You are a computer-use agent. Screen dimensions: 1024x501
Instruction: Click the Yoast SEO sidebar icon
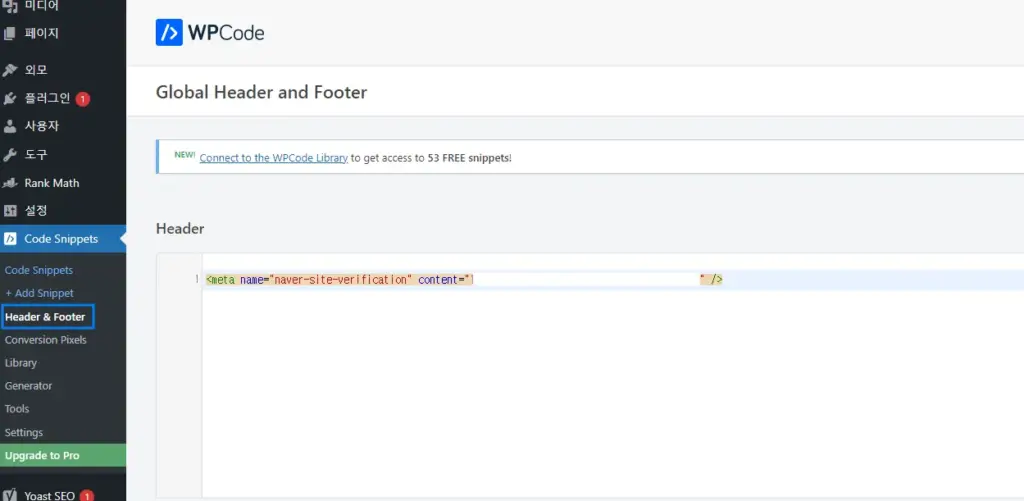tap(10, 495)
